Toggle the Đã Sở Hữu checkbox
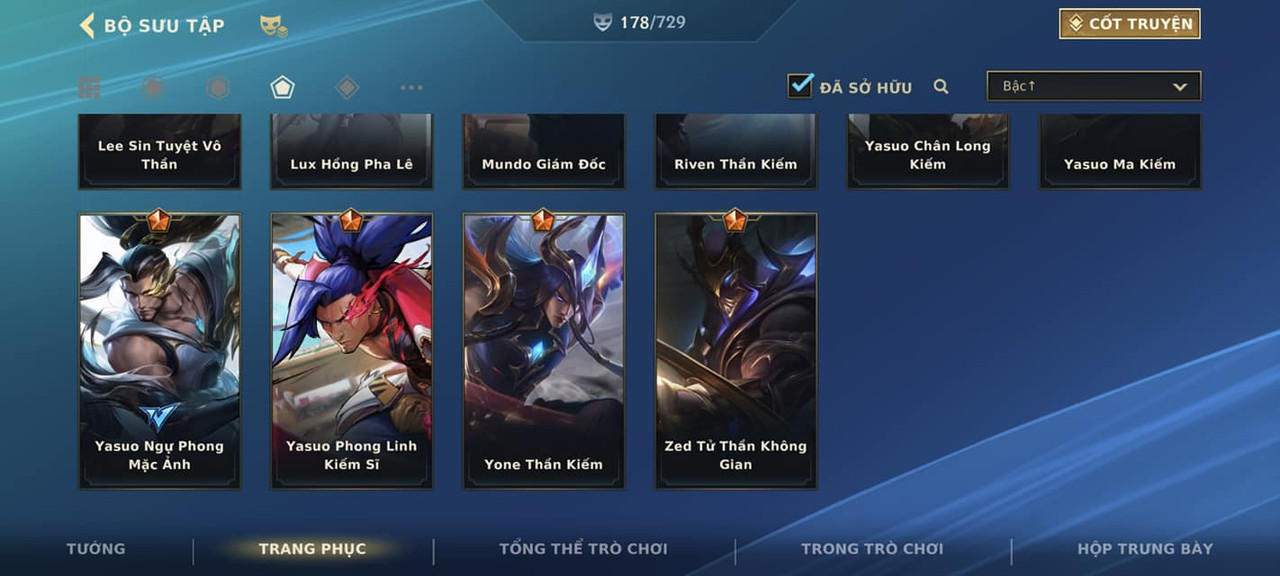This screenshot has width=1280, height=576. [800, 86]
